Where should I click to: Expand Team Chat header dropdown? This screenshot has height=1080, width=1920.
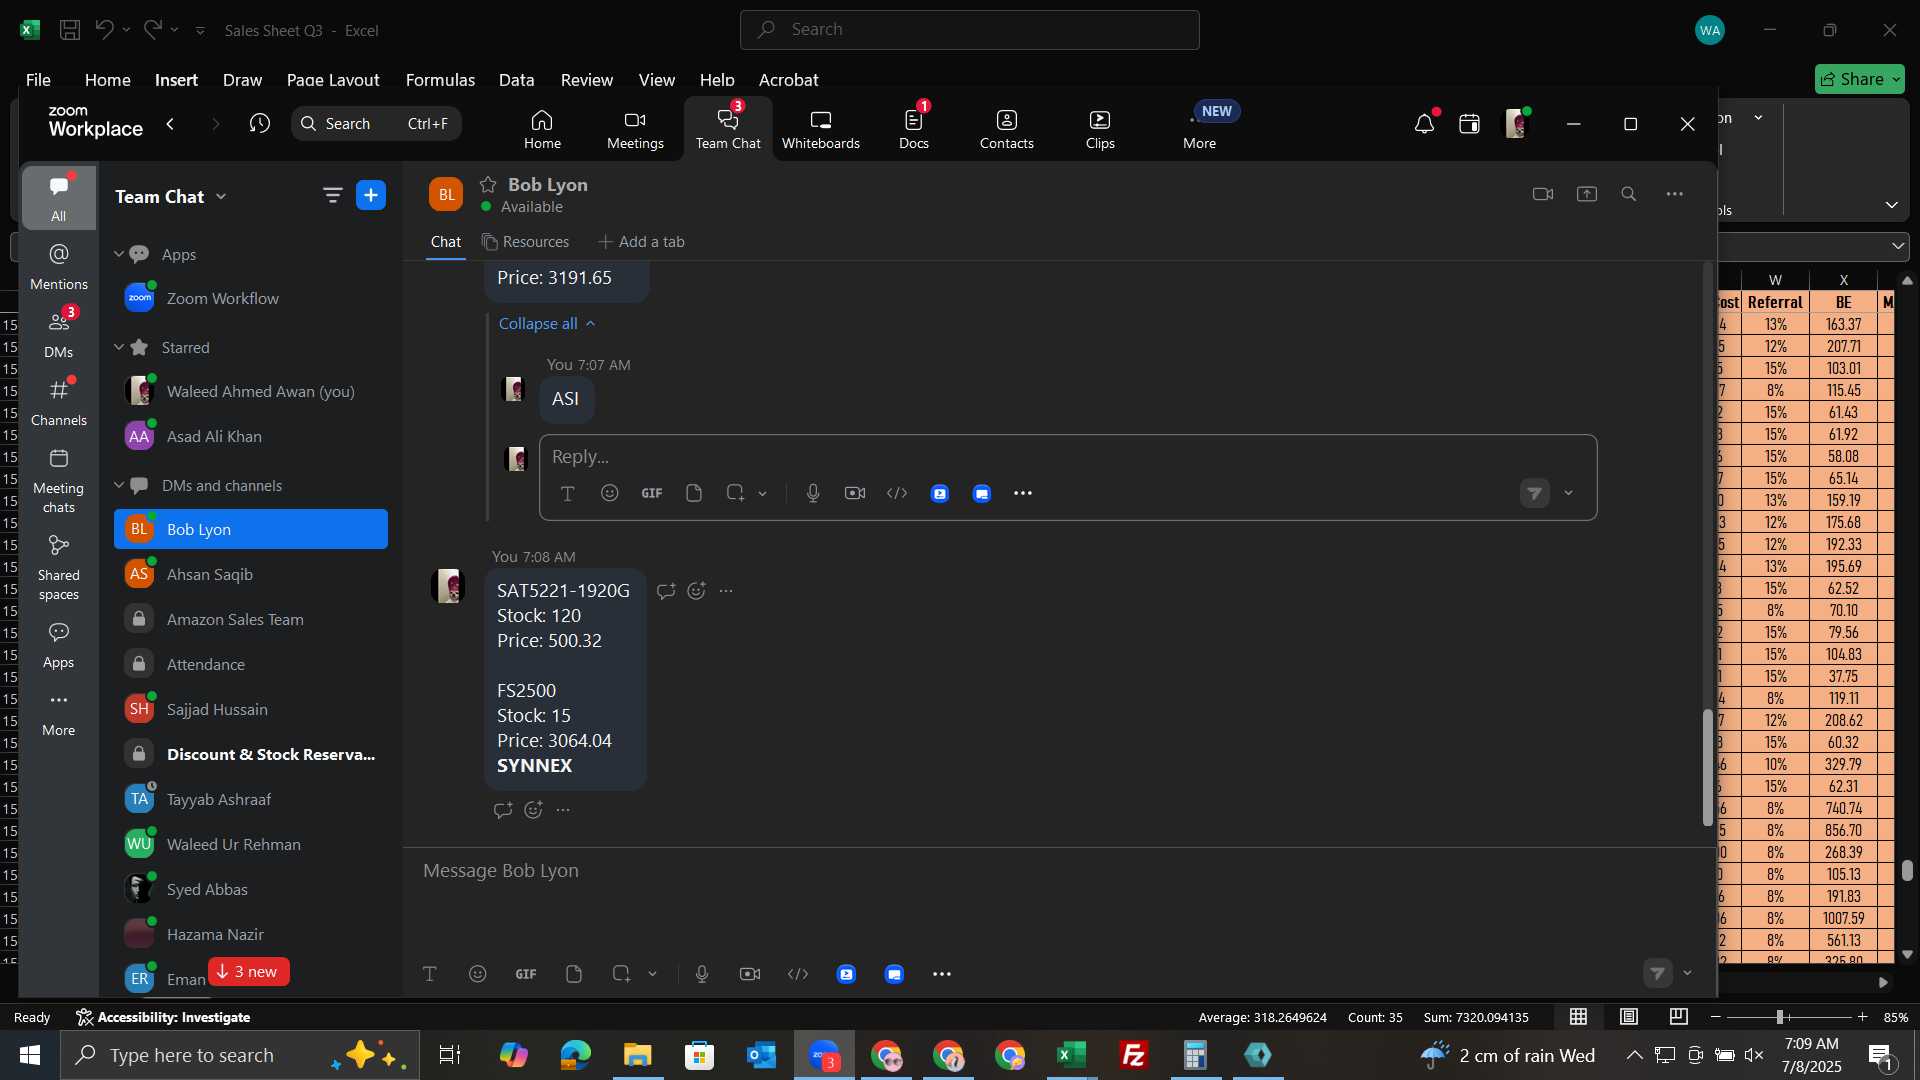point(221,197)
